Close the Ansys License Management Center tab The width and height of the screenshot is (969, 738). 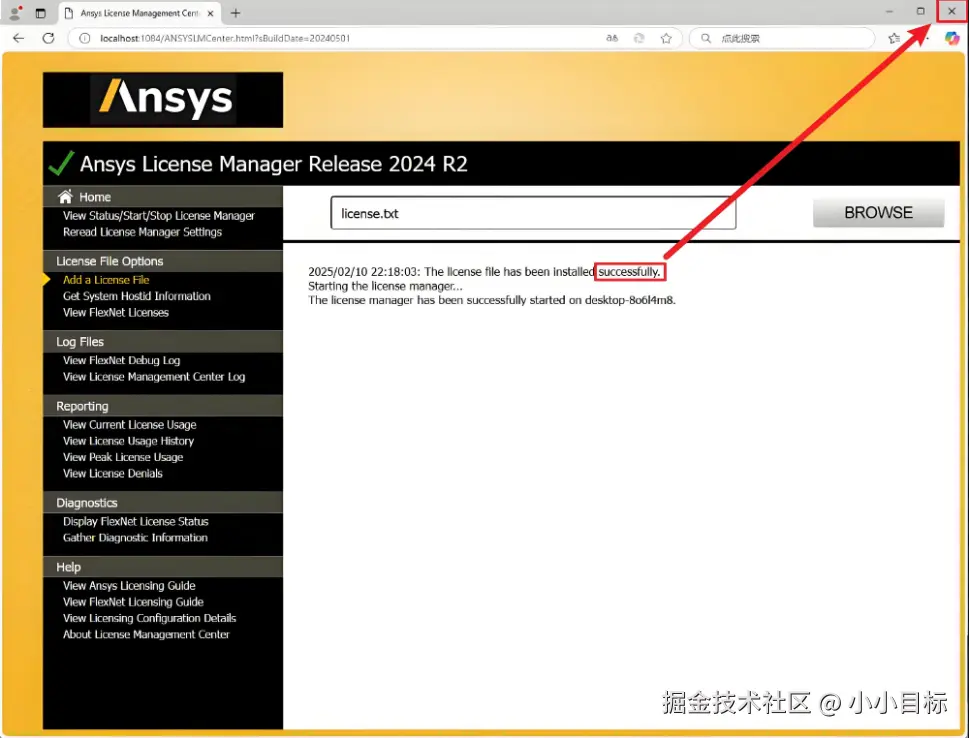tap(210, 13)
